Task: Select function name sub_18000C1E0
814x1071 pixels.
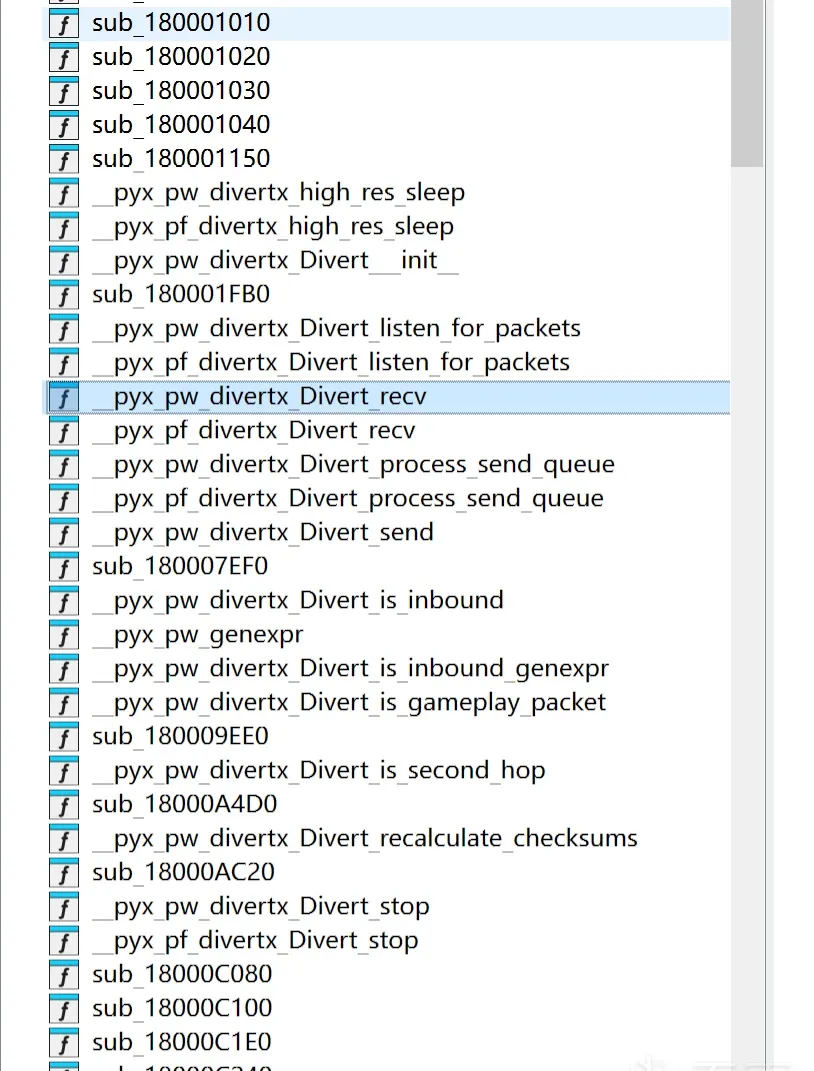Action: 182,1042
